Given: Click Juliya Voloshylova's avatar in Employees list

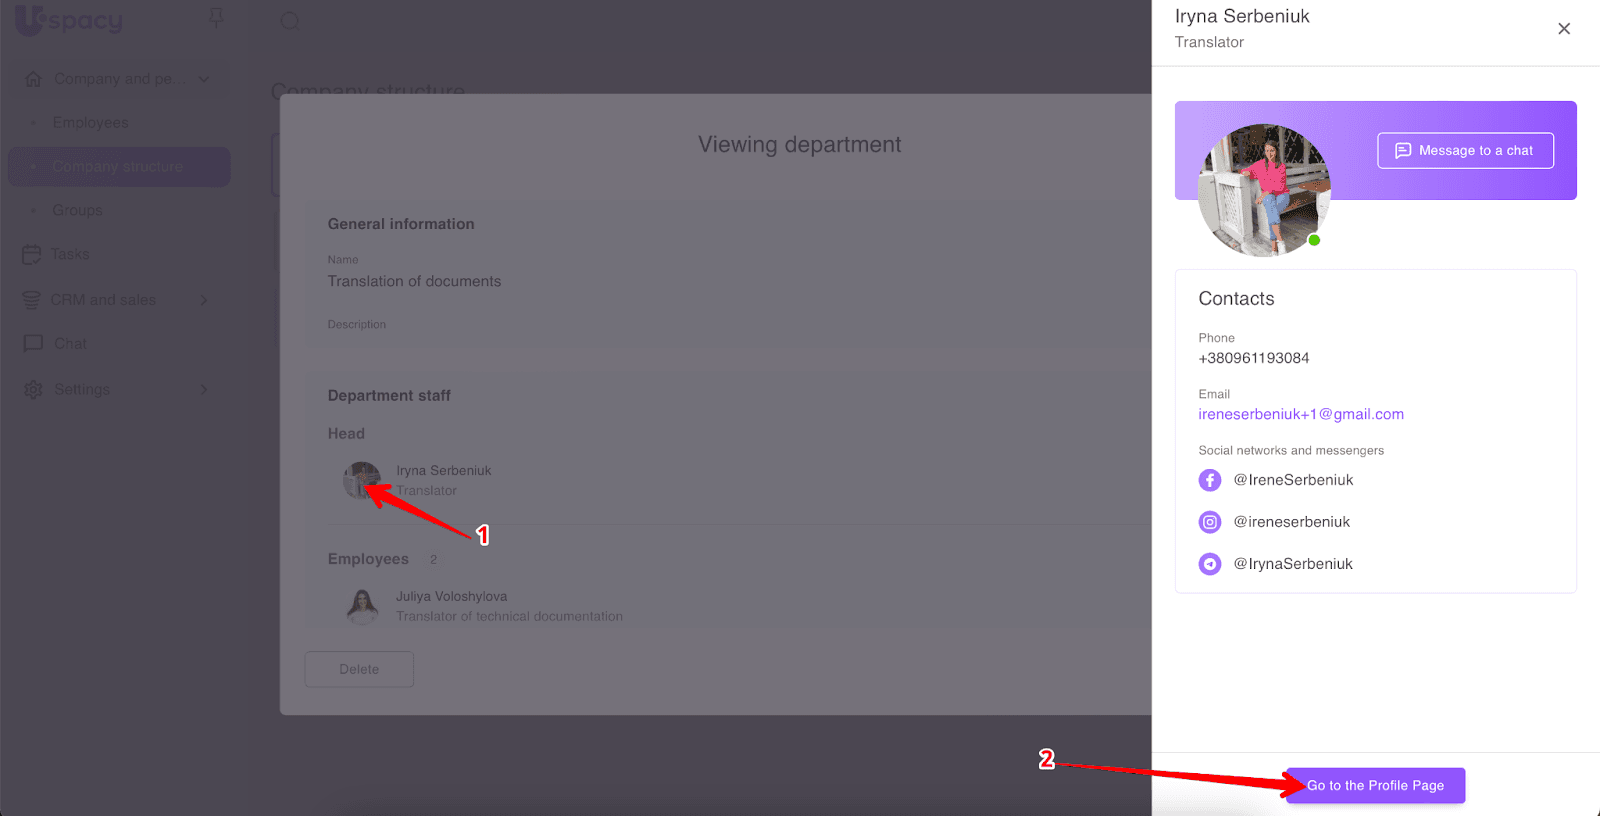Looking at the screenshot, I should pos(362,606).
